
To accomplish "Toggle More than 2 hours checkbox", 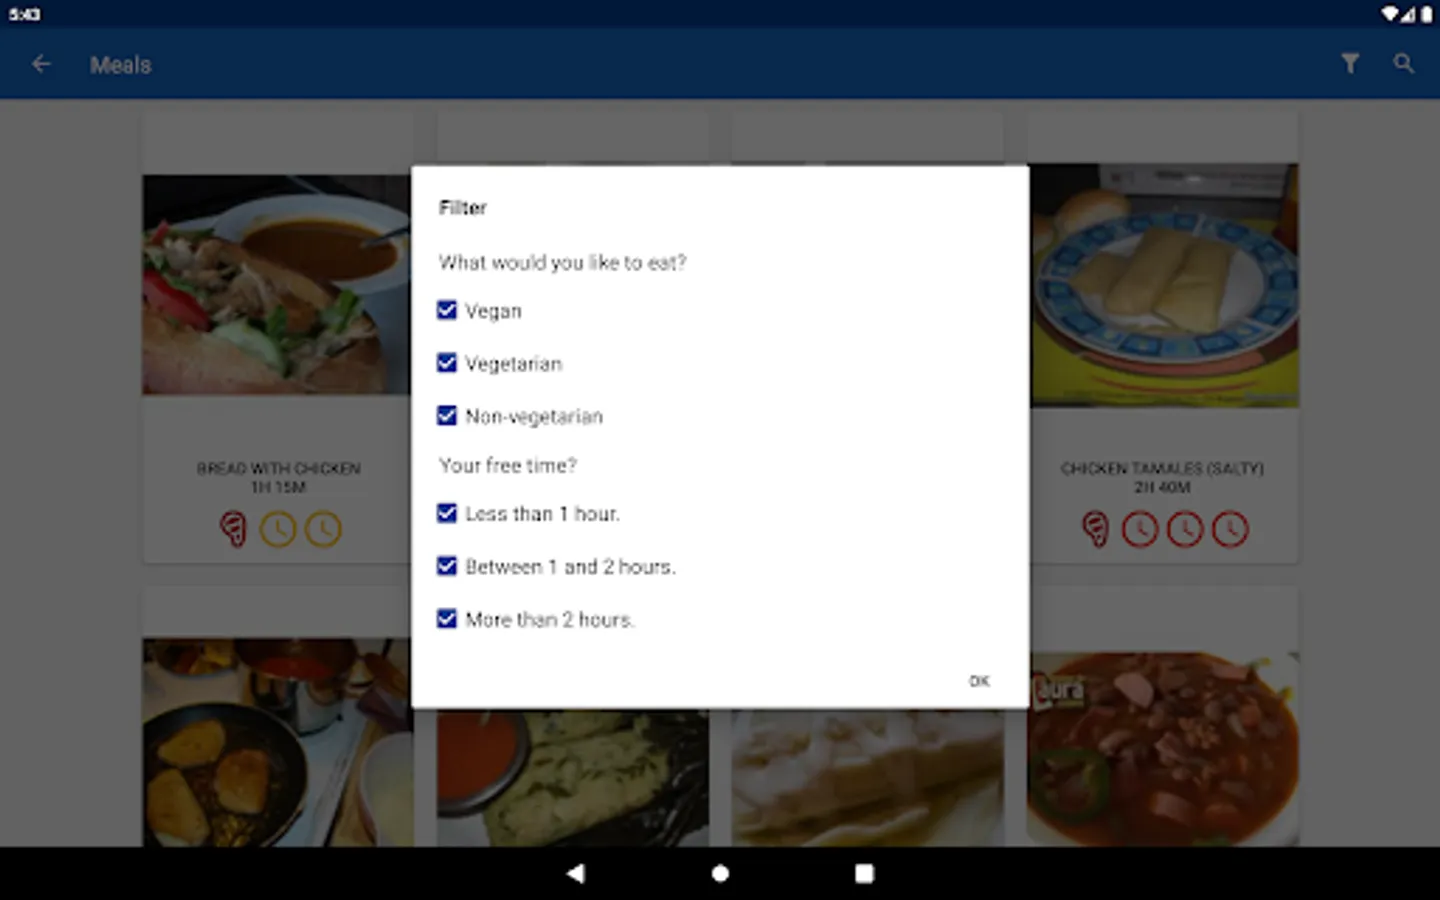I will pyautogui.click(x=447, y=619).
